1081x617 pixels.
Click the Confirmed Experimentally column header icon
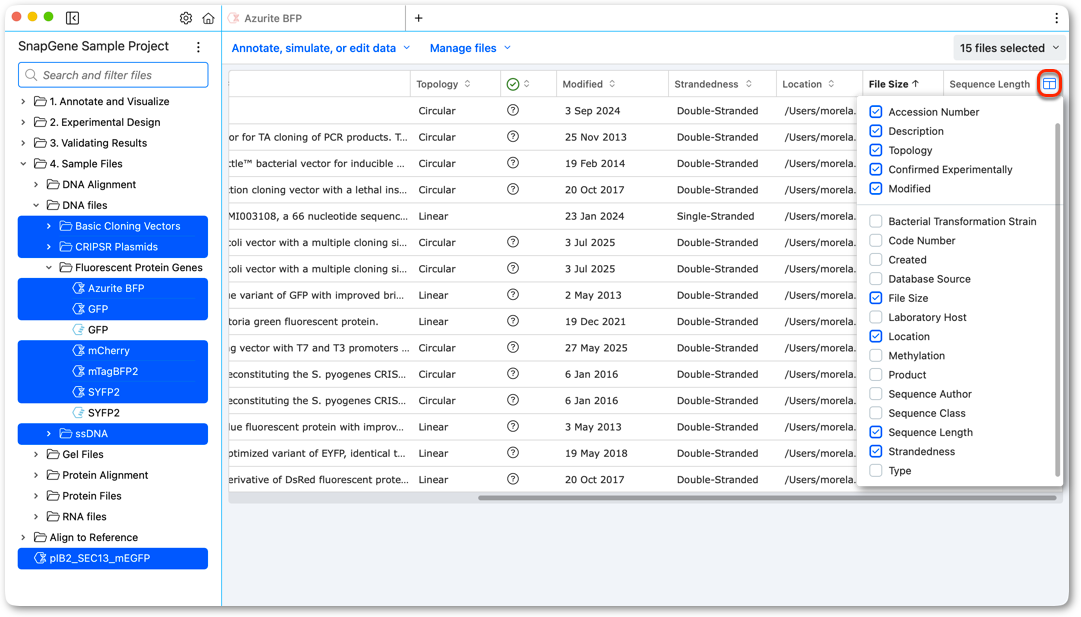coord(513,84)
